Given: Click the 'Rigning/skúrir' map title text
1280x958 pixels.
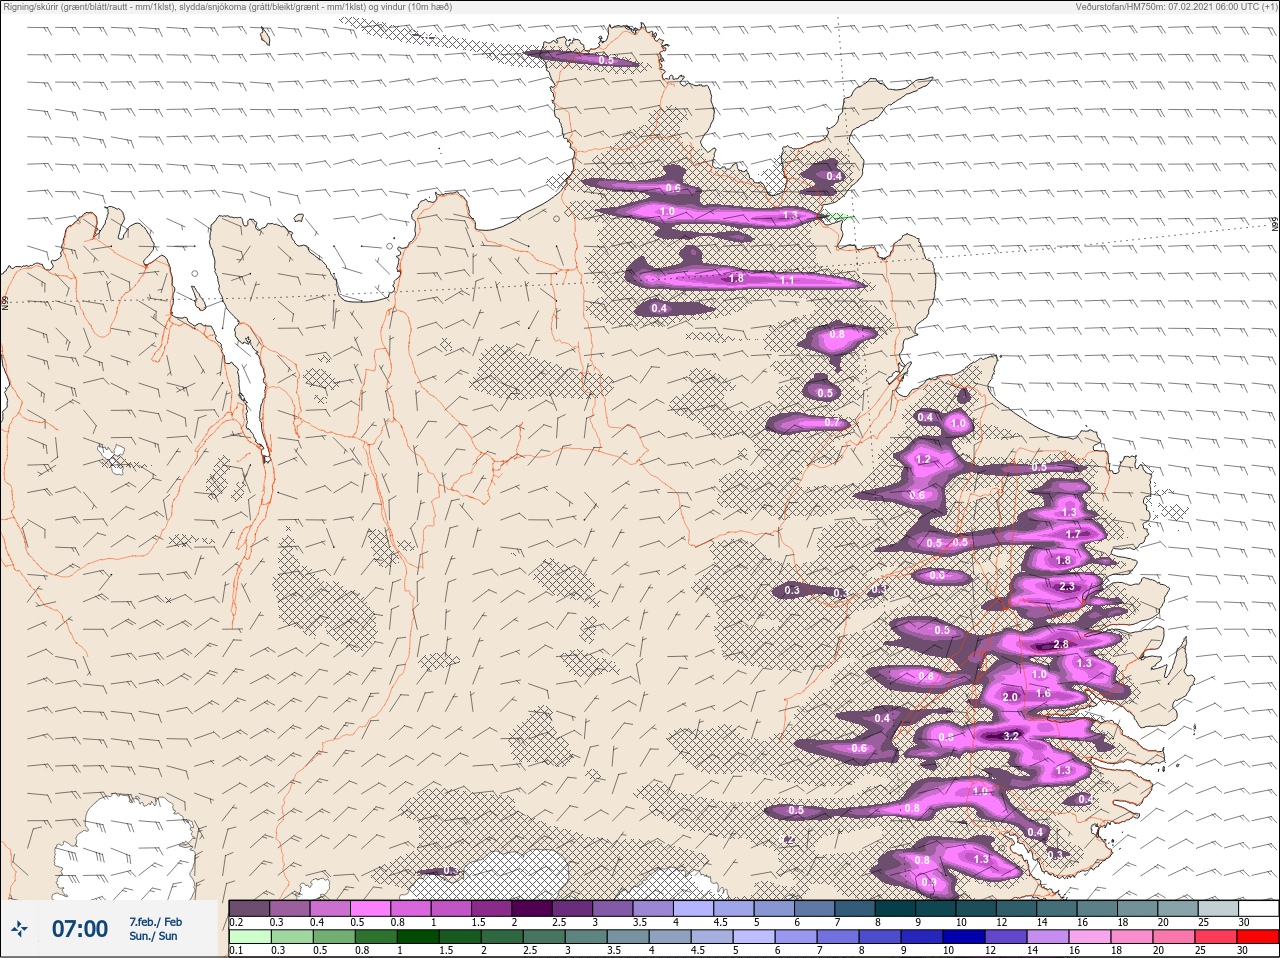Looking at the screenshot, I should click(31, 7).
